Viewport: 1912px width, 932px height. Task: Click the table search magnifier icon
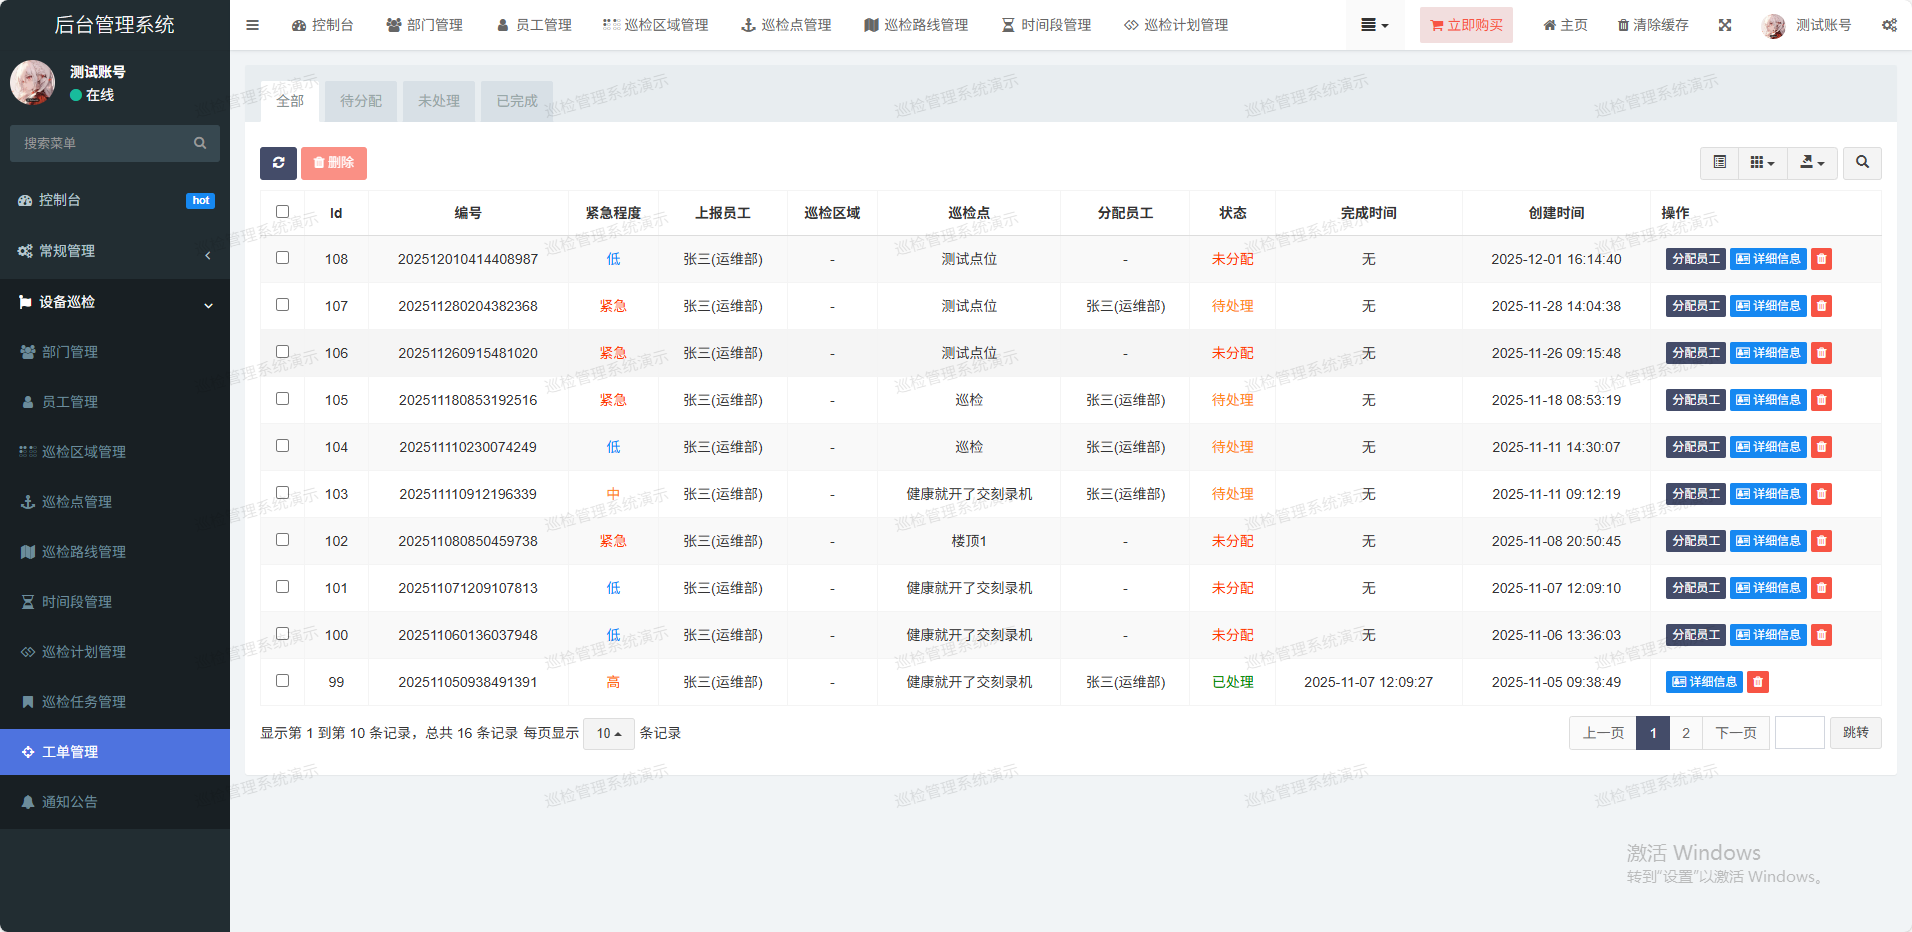coord(1862,163)
